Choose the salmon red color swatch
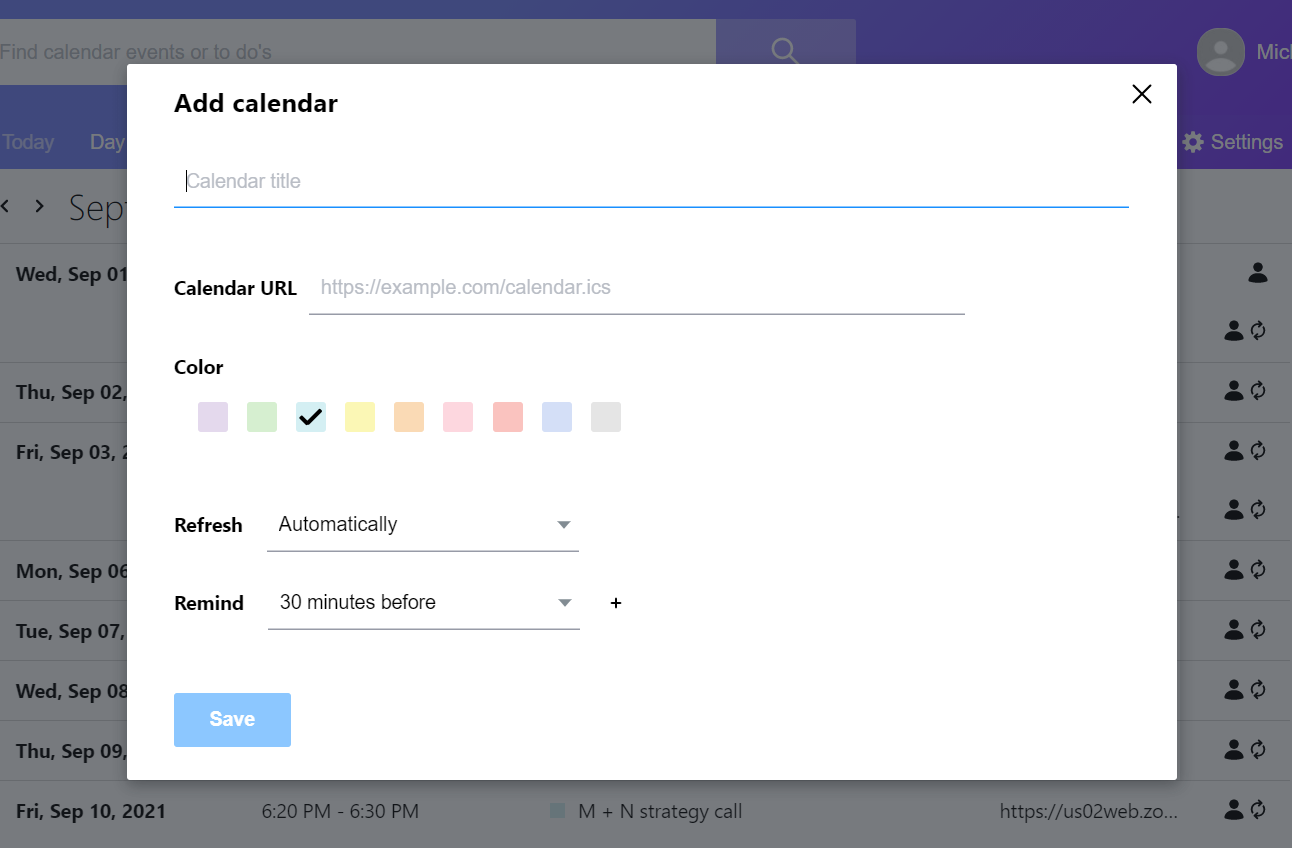This screenshot has width=1292, height=848. coord(508,417)
